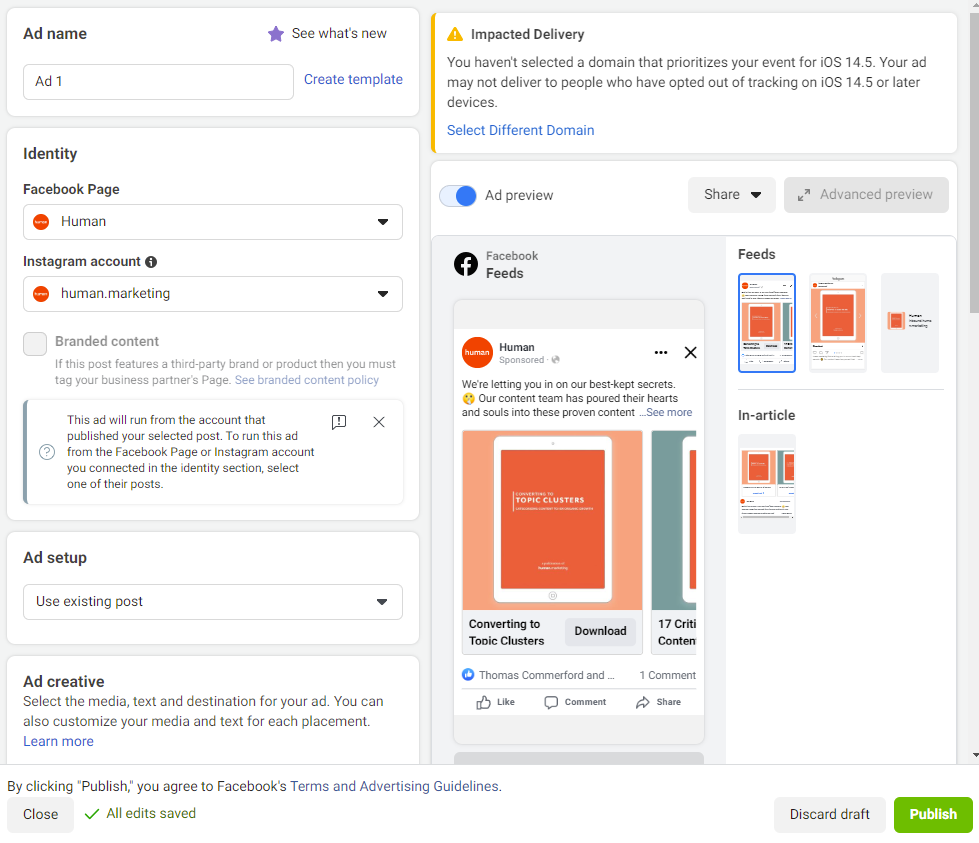The width and height of the screenshot is (979, 843).
Task: Click the Download button on the carousel card
Action: [601, 631]
